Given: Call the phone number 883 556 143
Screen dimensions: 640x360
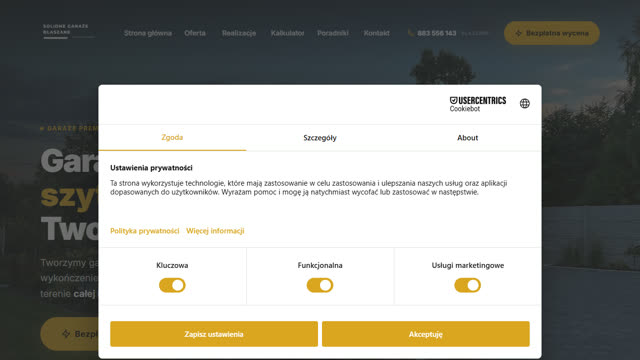Looking at the screenshot, I should (437, 33).
